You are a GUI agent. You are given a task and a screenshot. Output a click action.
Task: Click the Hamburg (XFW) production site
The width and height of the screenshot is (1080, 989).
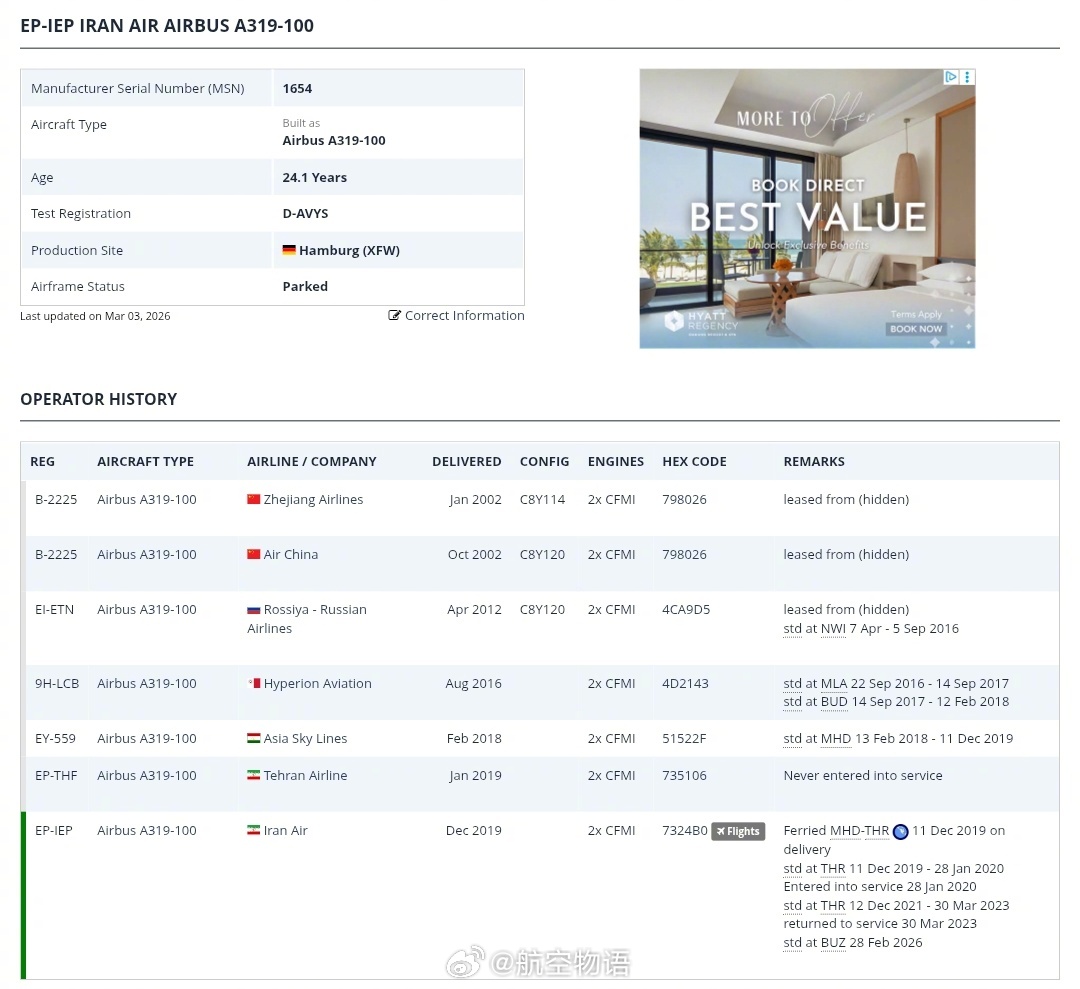(x=349, y=250)
